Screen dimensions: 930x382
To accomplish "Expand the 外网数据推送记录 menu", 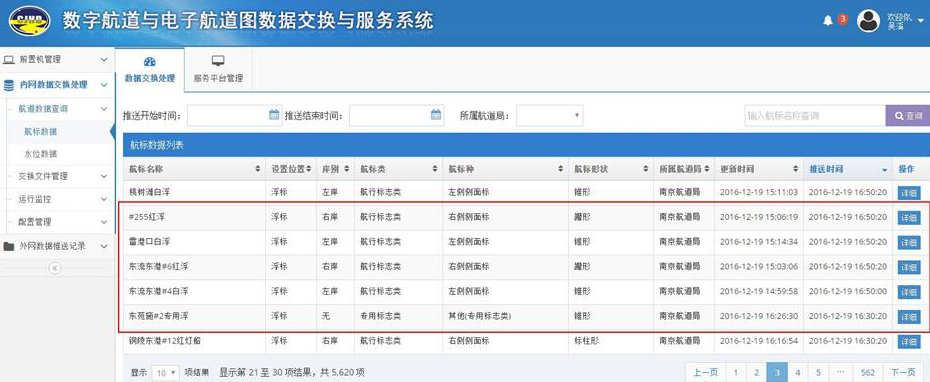I will click(104, 246).
